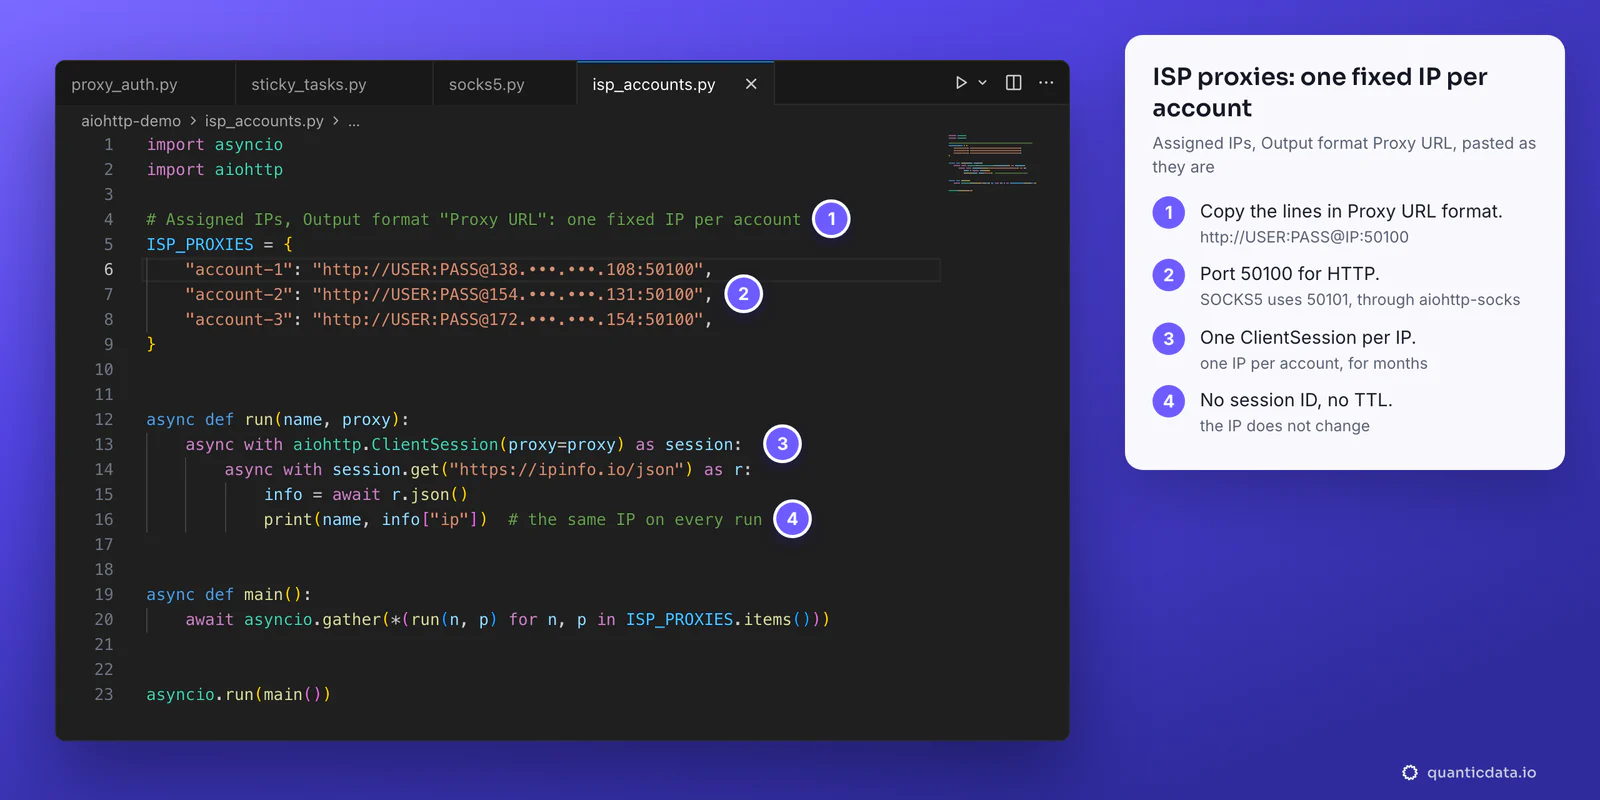Select the isp_accounts.py tab
The image size is (1600, 800).
[654, 85]
